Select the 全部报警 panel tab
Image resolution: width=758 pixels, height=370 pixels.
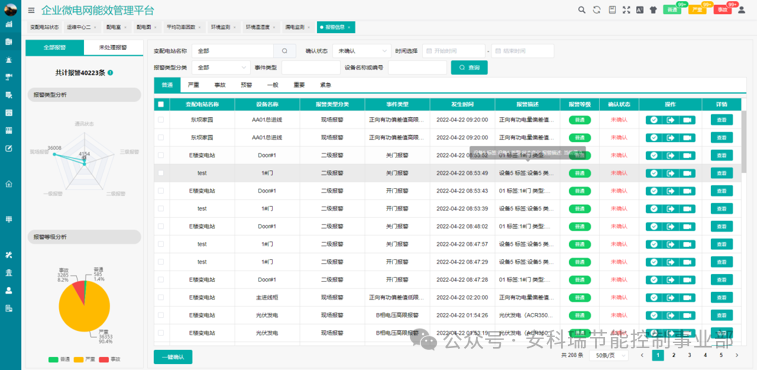55,47
